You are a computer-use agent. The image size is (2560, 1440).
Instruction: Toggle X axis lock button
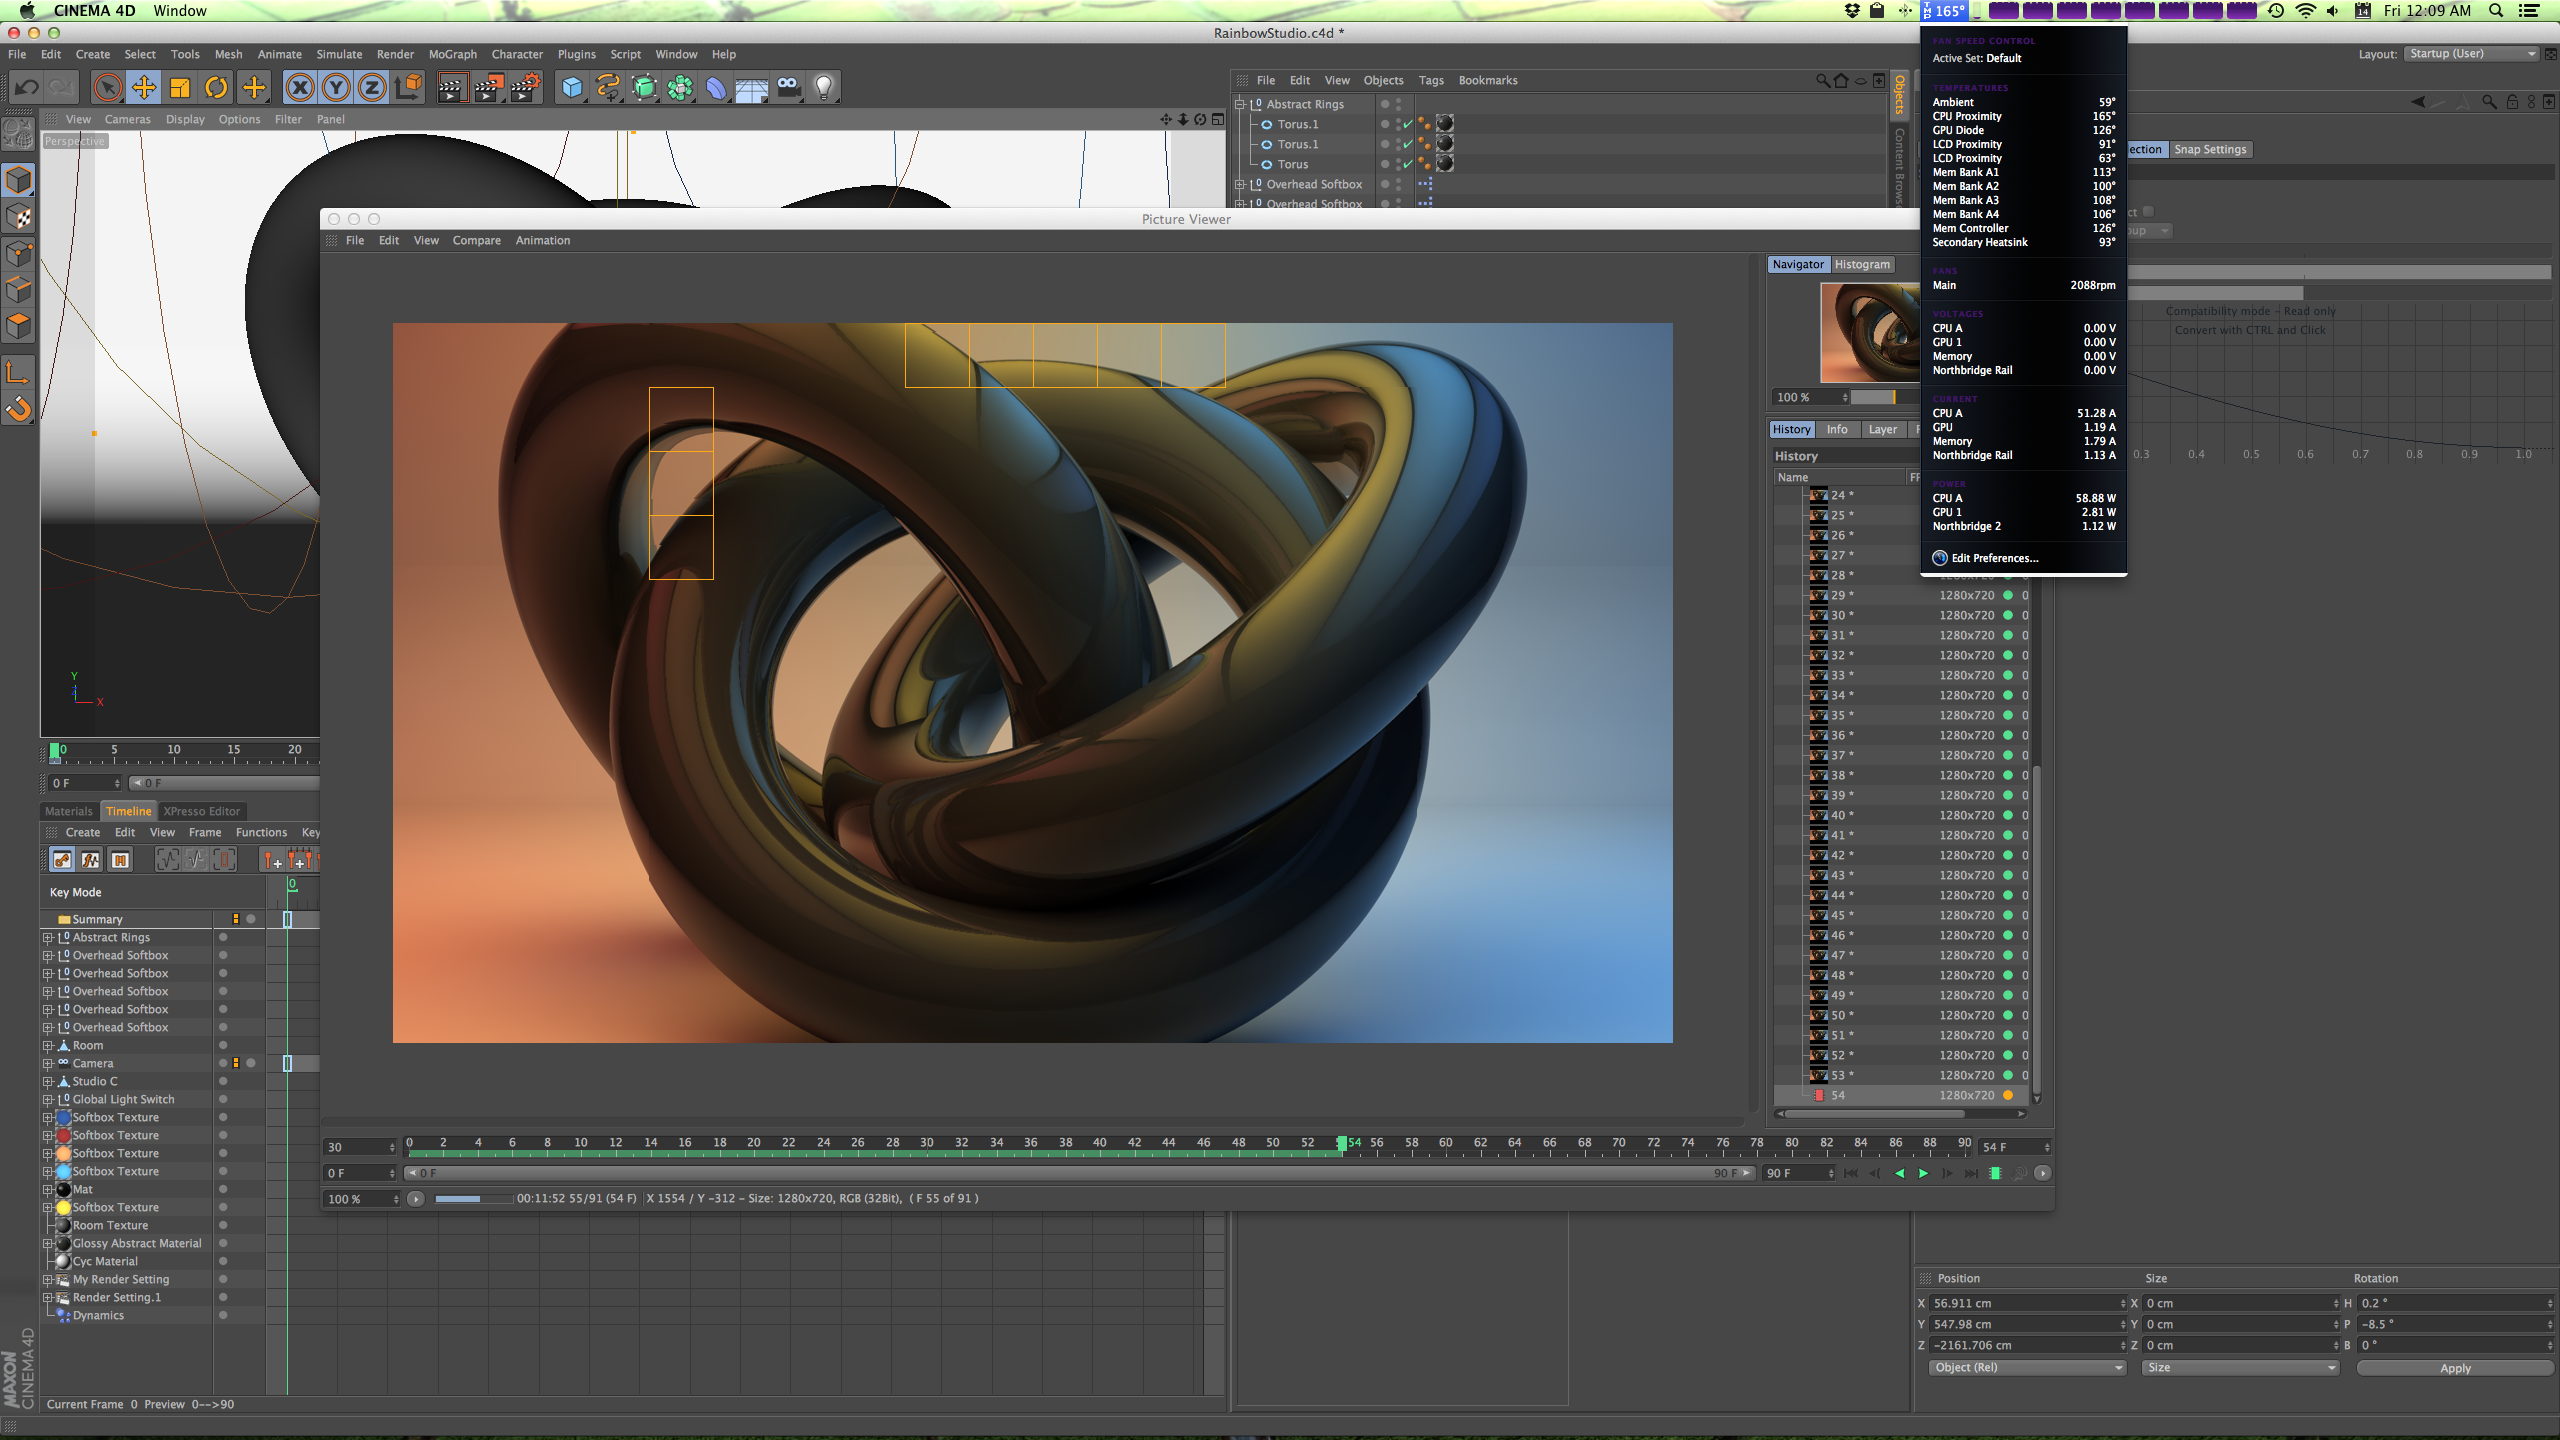coord(299,88)
